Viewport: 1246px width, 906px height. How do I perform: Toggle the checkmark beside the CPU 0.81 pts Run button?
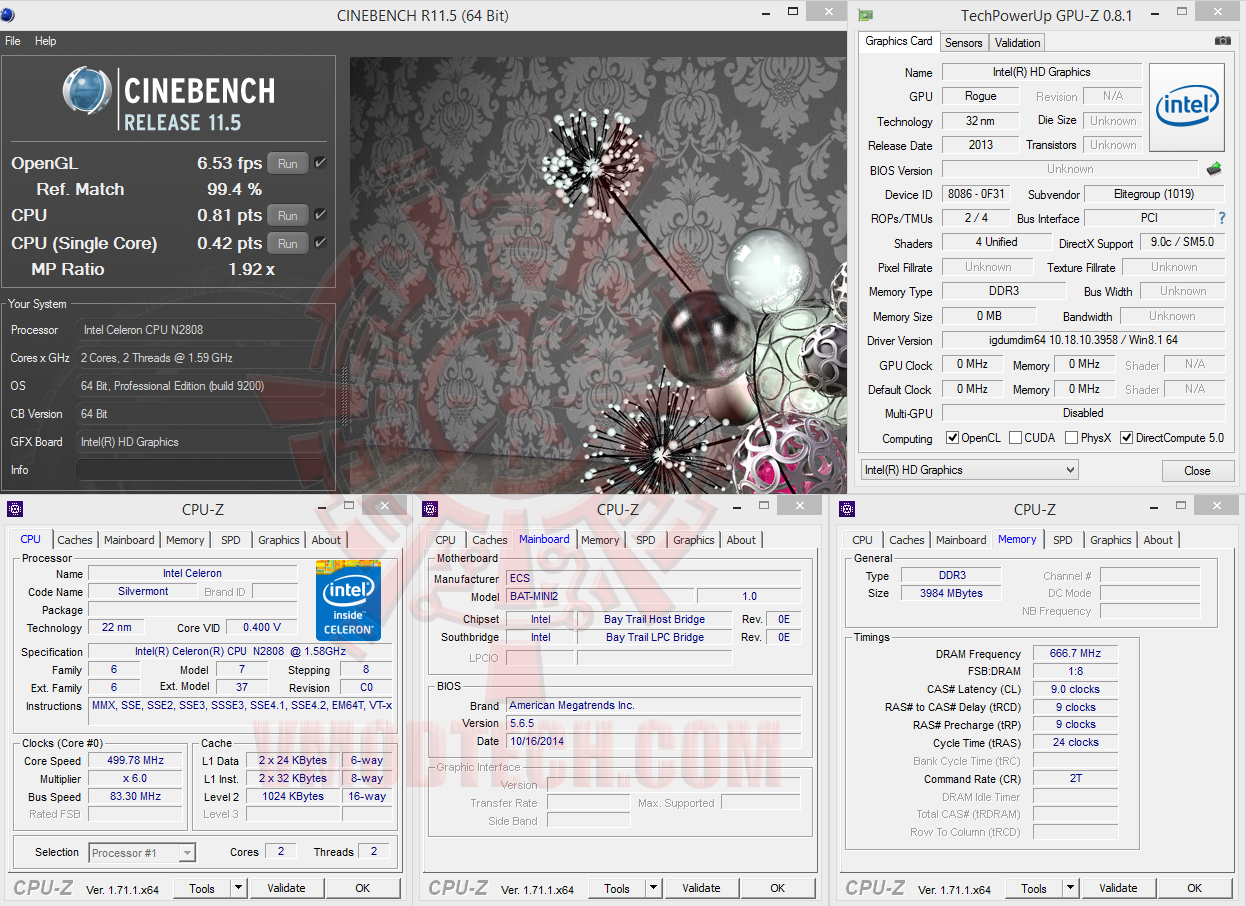(320, 214)
